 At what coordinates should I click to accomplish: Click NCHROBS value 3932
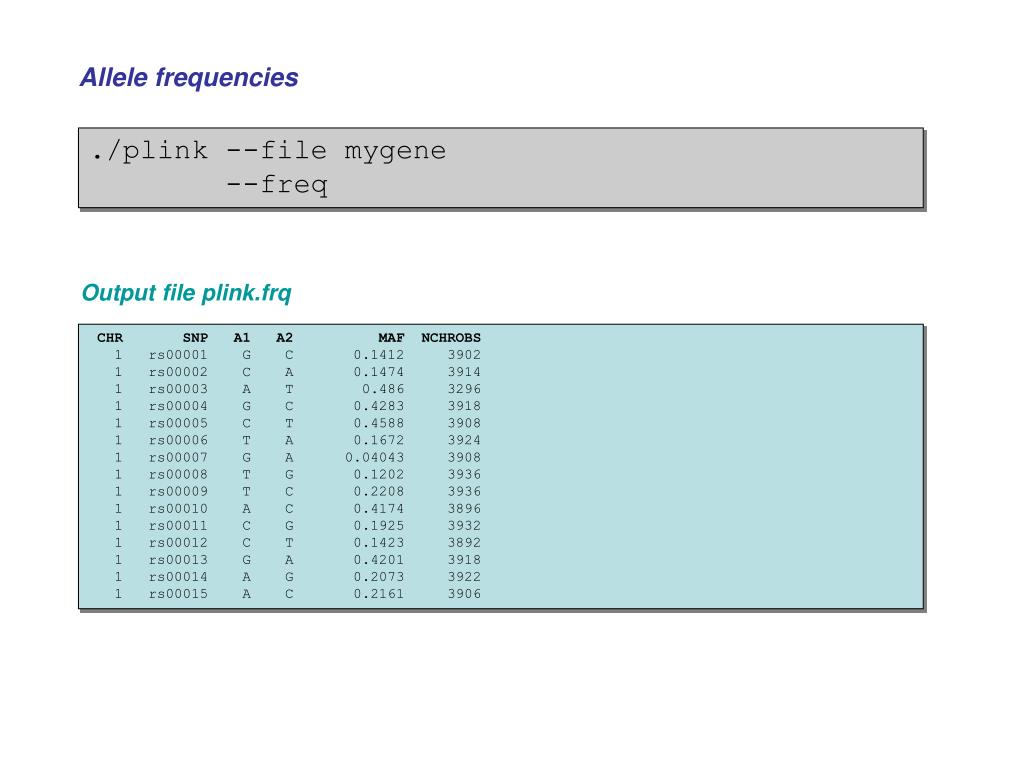(464, 525)
